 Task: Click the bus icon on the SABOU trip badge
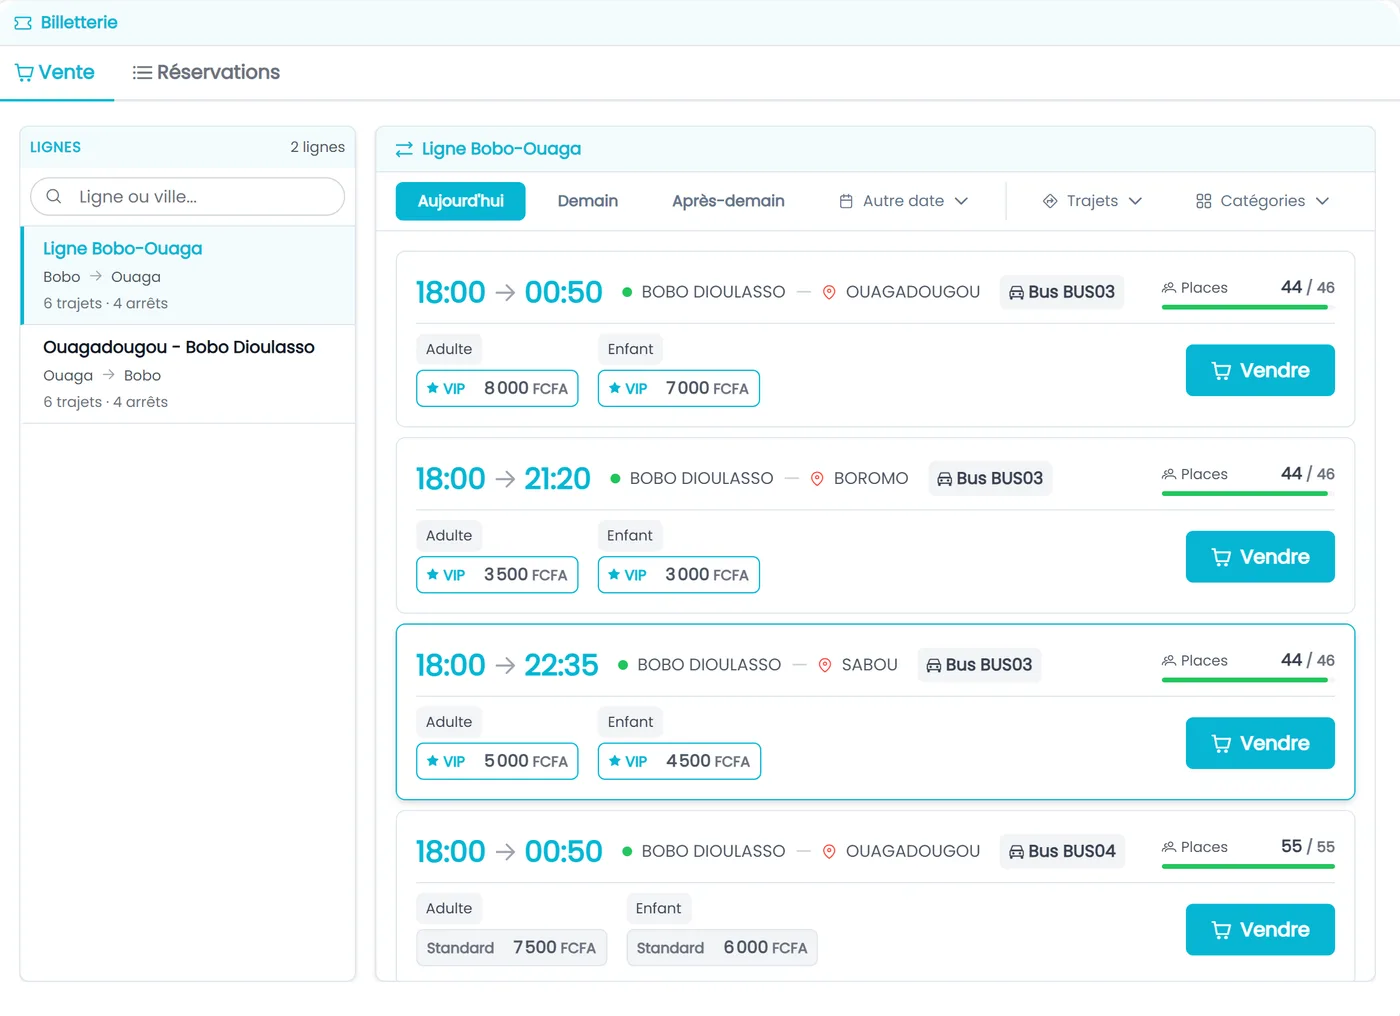[934, 665]
